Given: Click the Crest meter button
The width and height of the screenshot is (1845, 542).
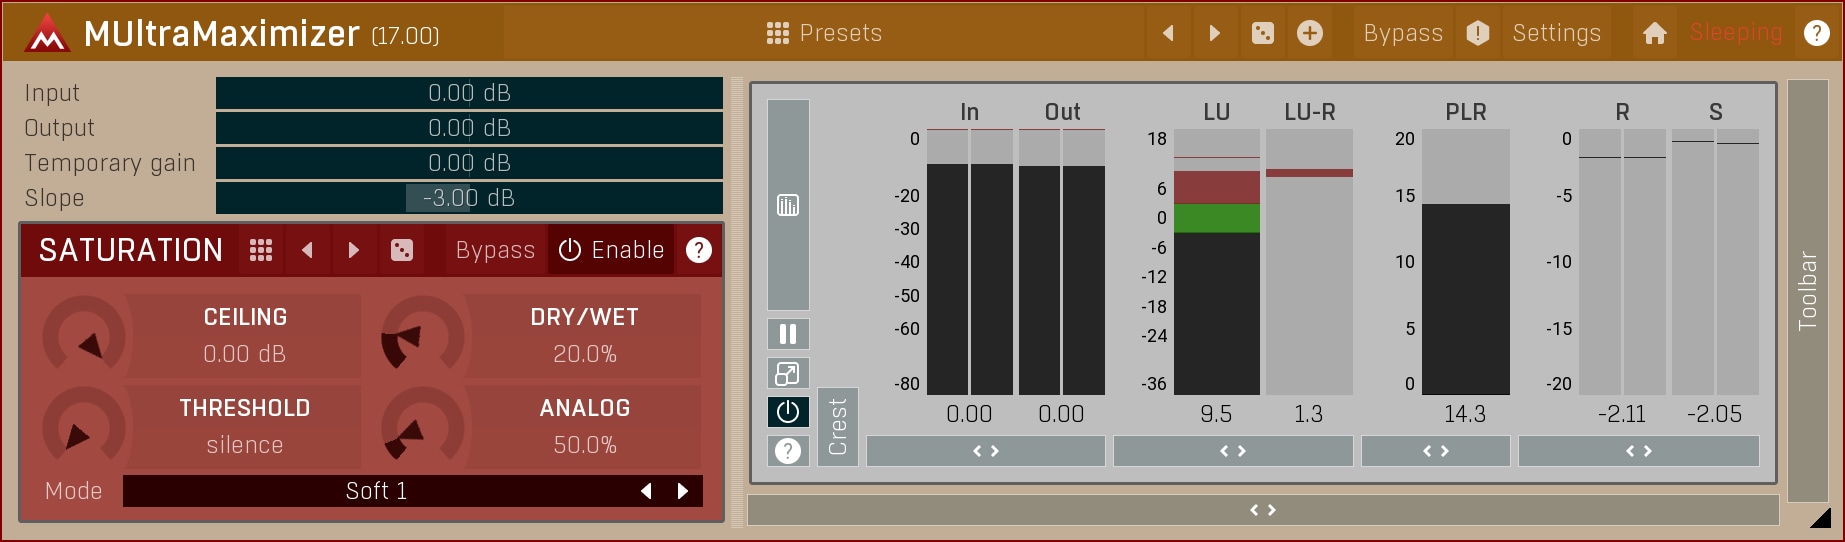Looking at the screenshot, I should [x=838, y=426].
